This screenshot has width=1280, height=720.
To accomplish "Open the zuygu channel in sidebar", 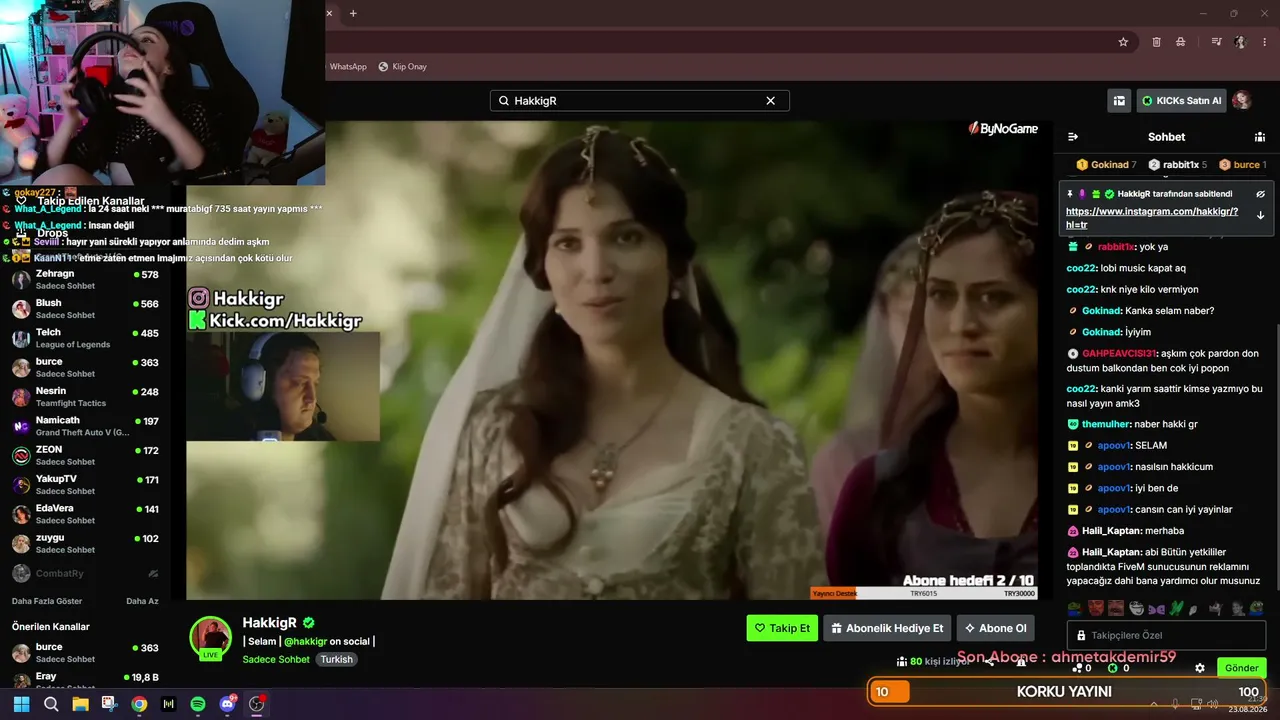I will click(x=85, y=543).
